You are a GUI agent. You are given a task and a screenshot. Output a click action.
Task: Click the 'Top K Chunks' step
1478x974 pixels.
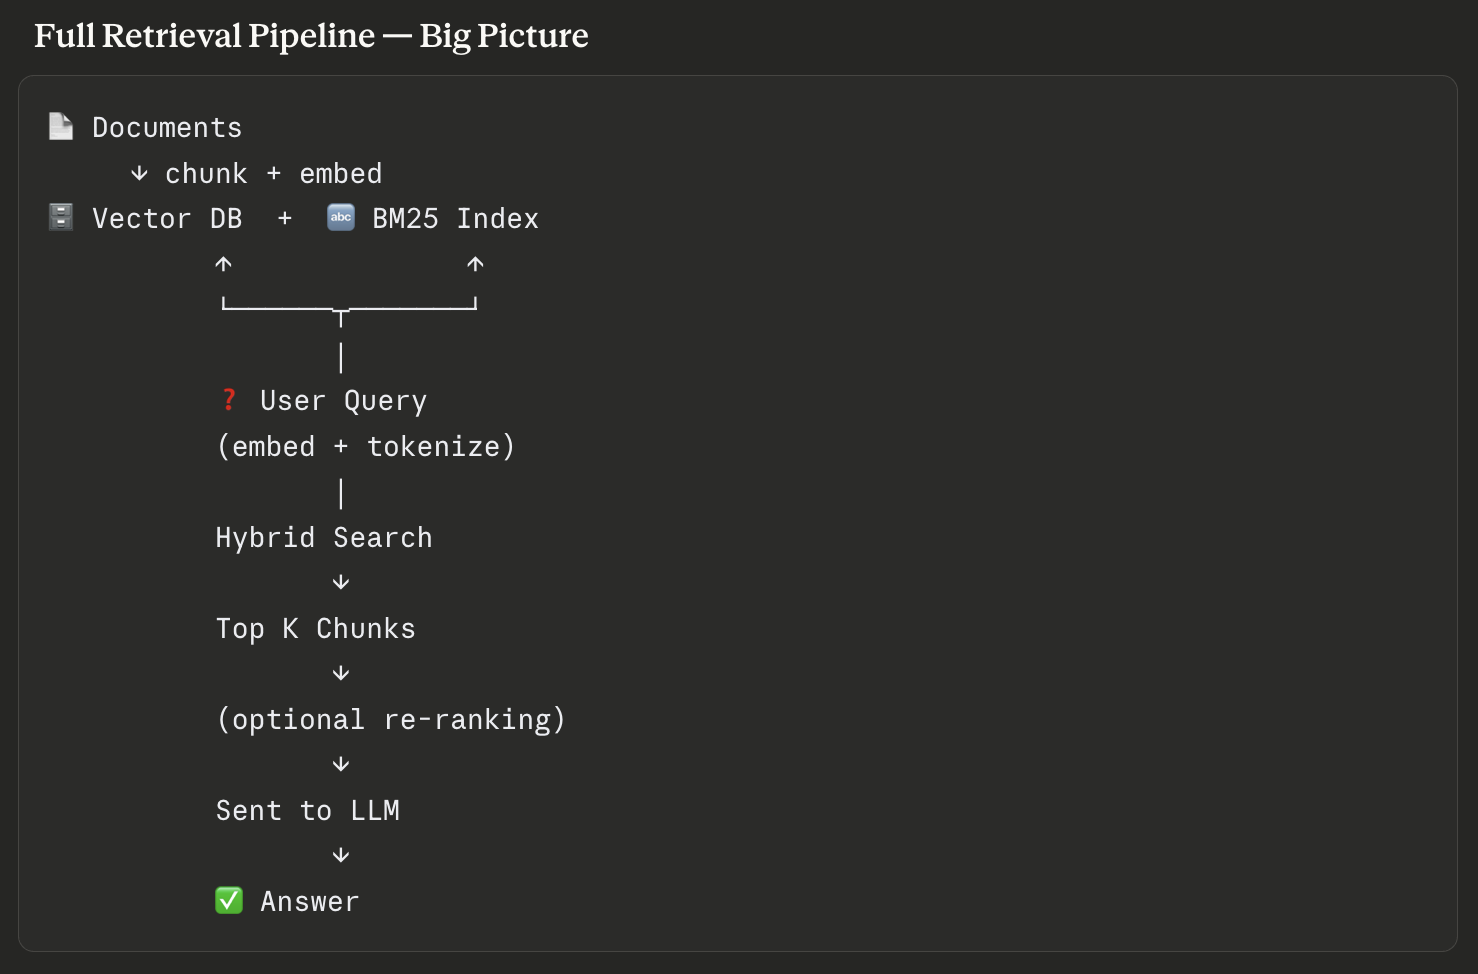[x=316, y=629]
